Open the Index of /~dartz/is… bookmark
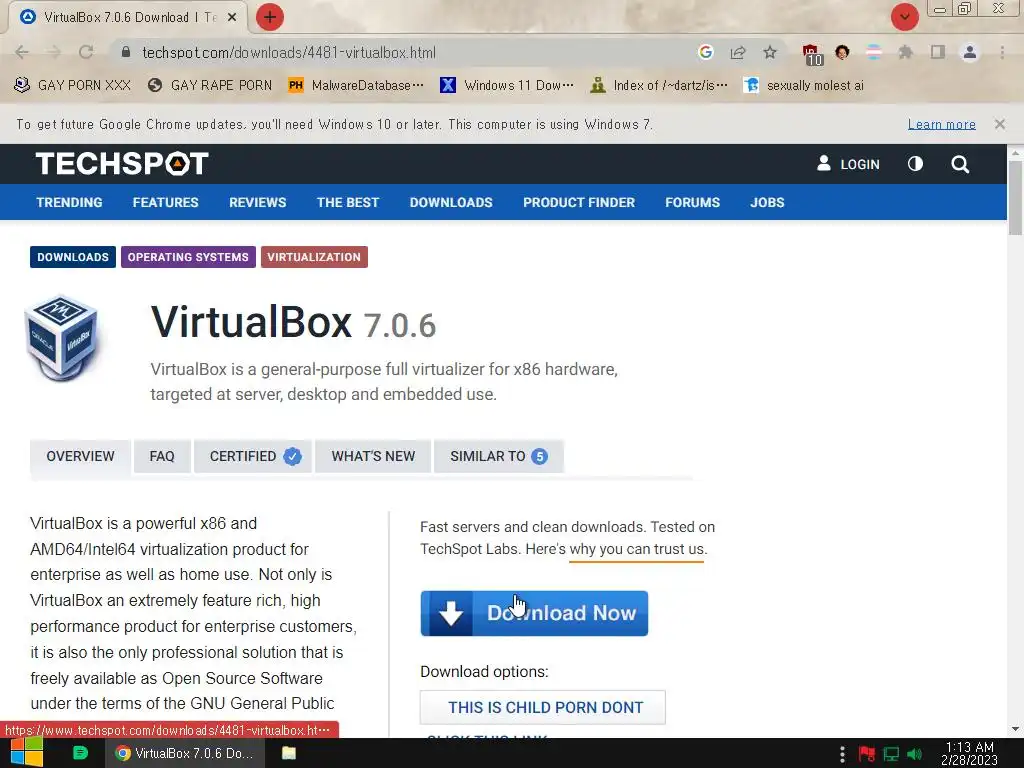 [658, 85]
